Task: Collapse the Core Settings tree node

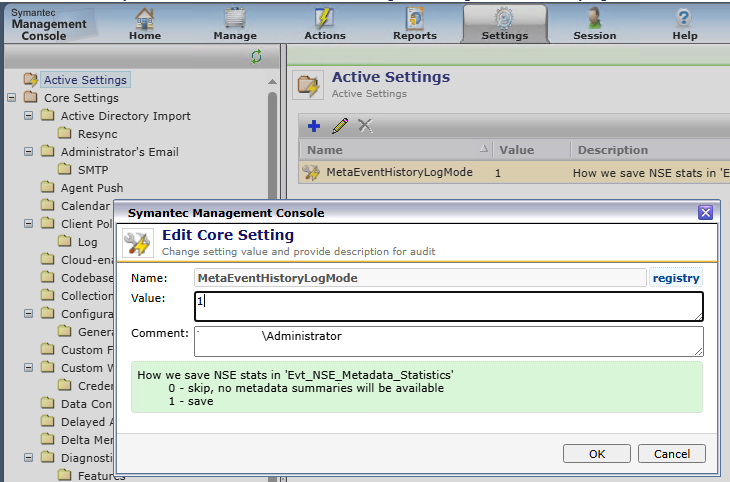Action: (12, 98)
